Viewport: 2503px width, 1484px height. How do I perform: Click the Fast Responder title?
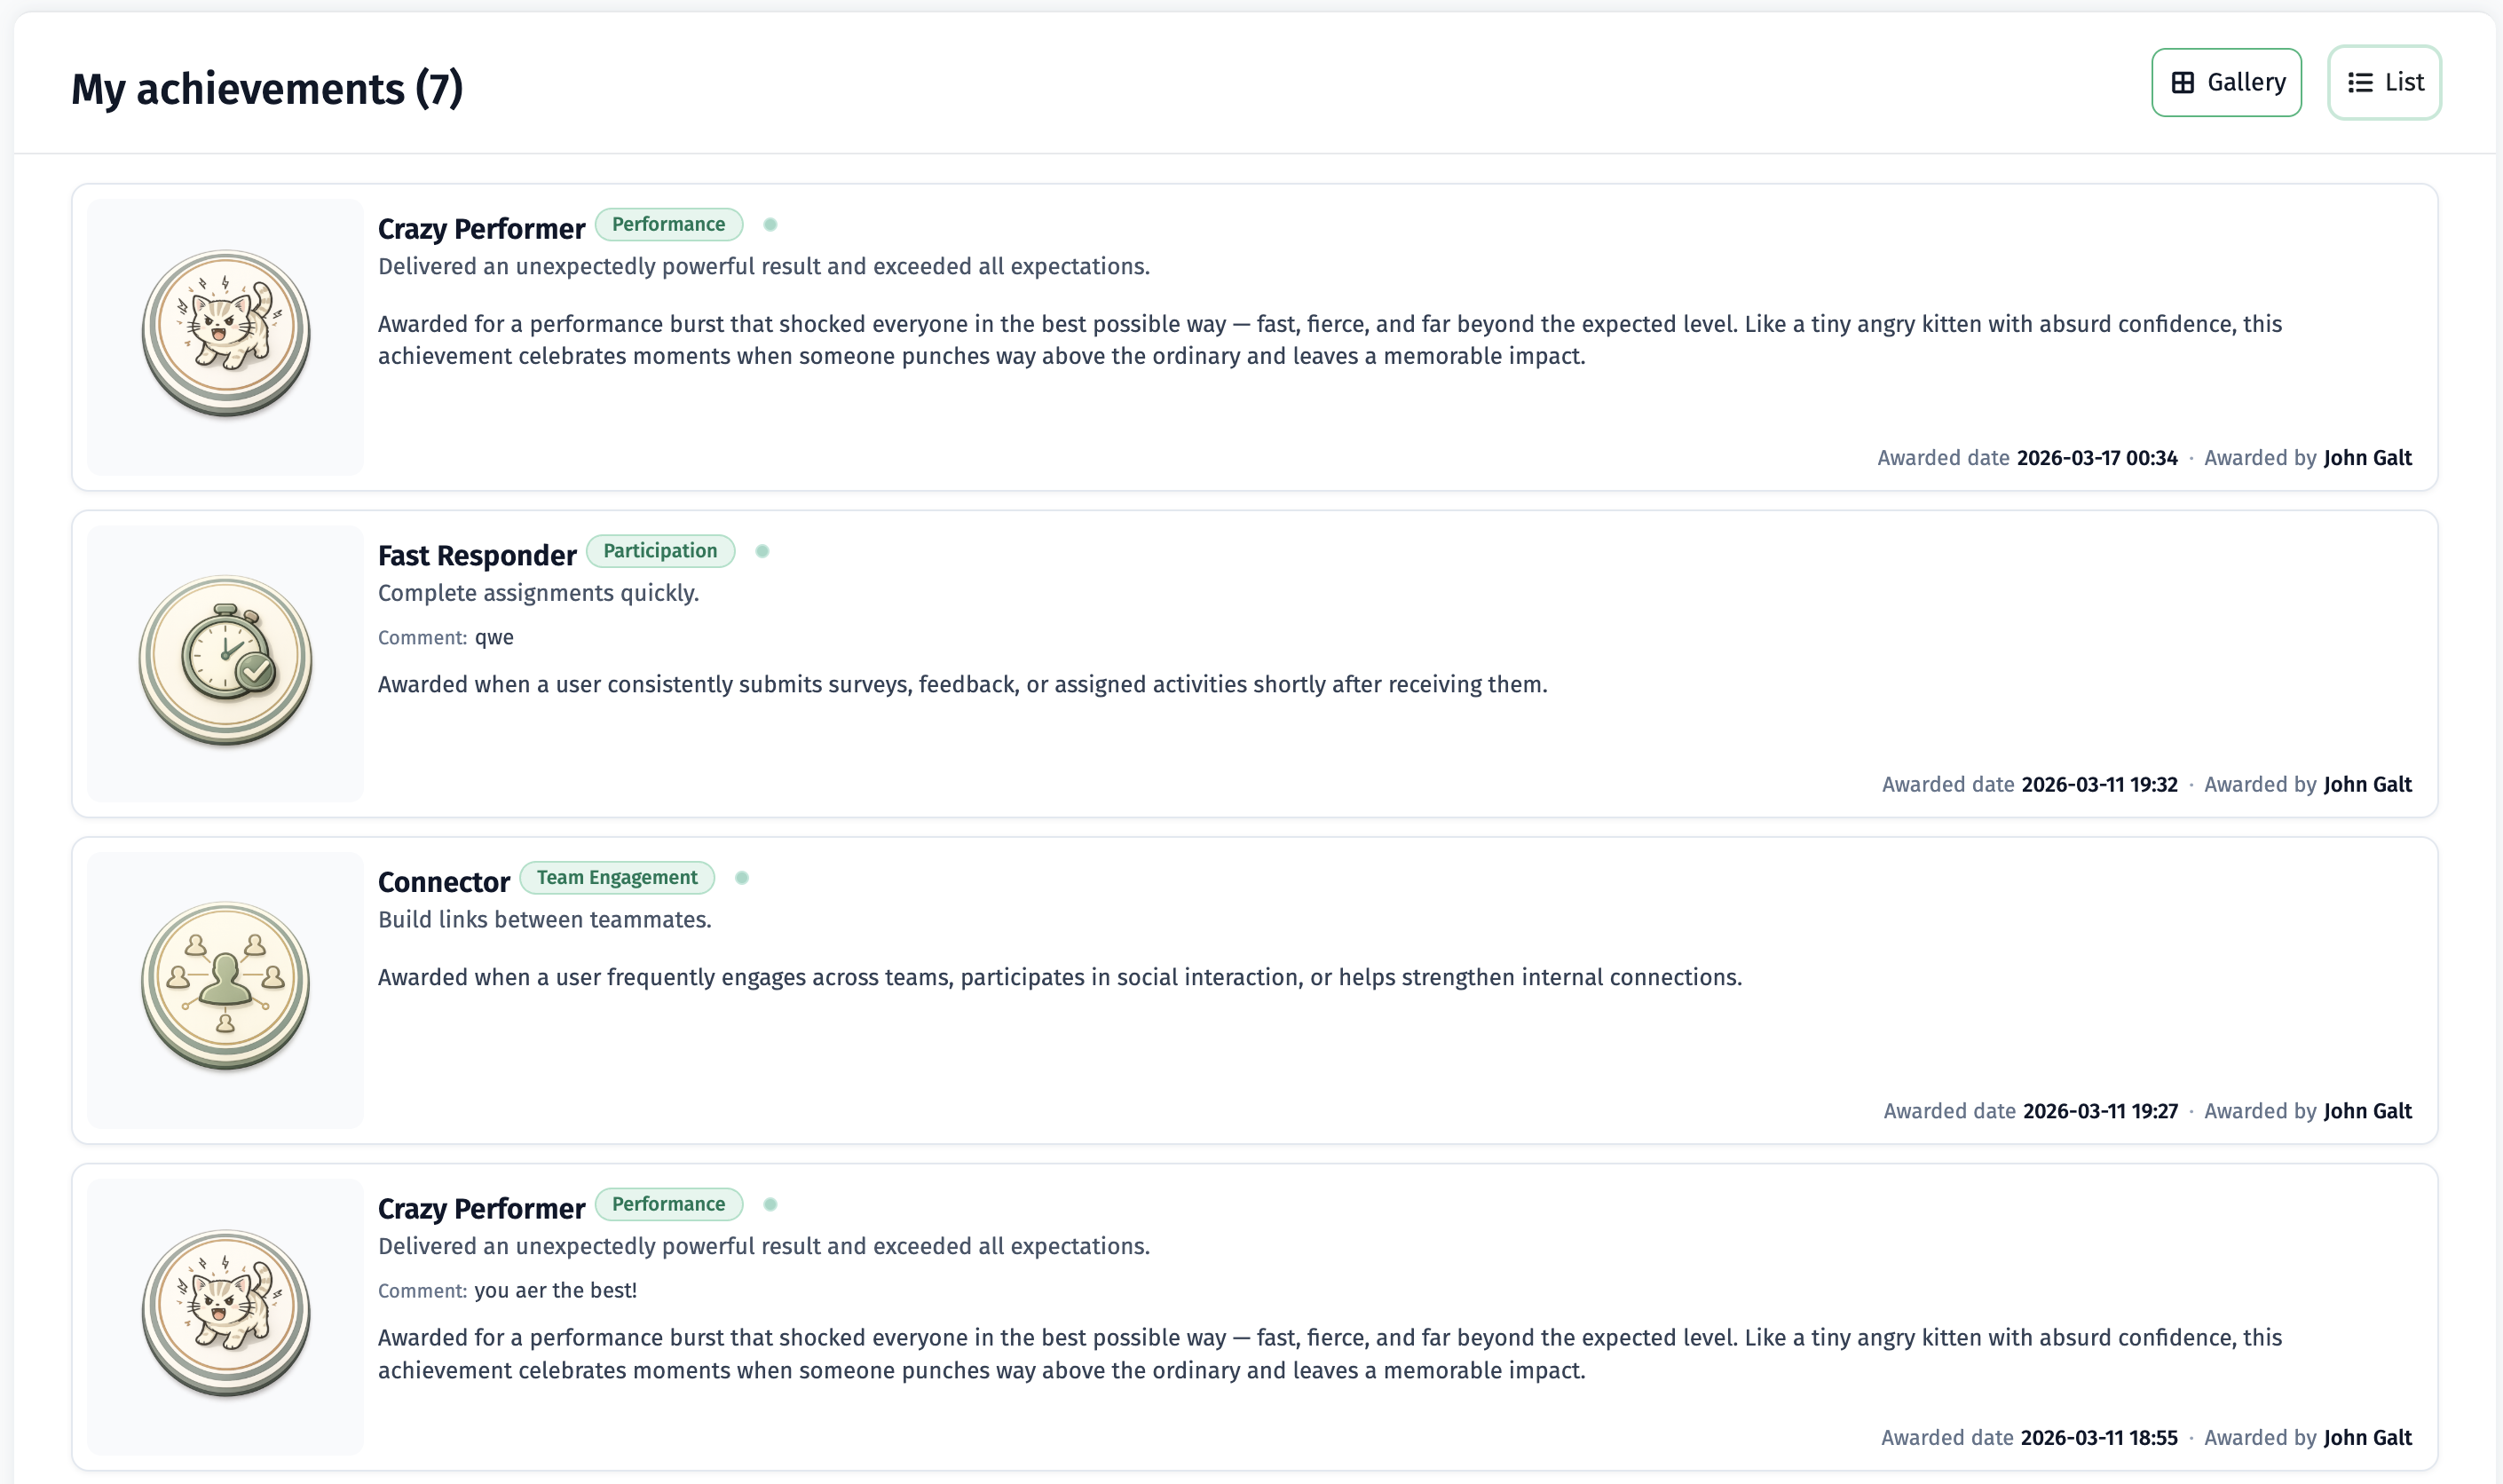(x=477, y=555)
